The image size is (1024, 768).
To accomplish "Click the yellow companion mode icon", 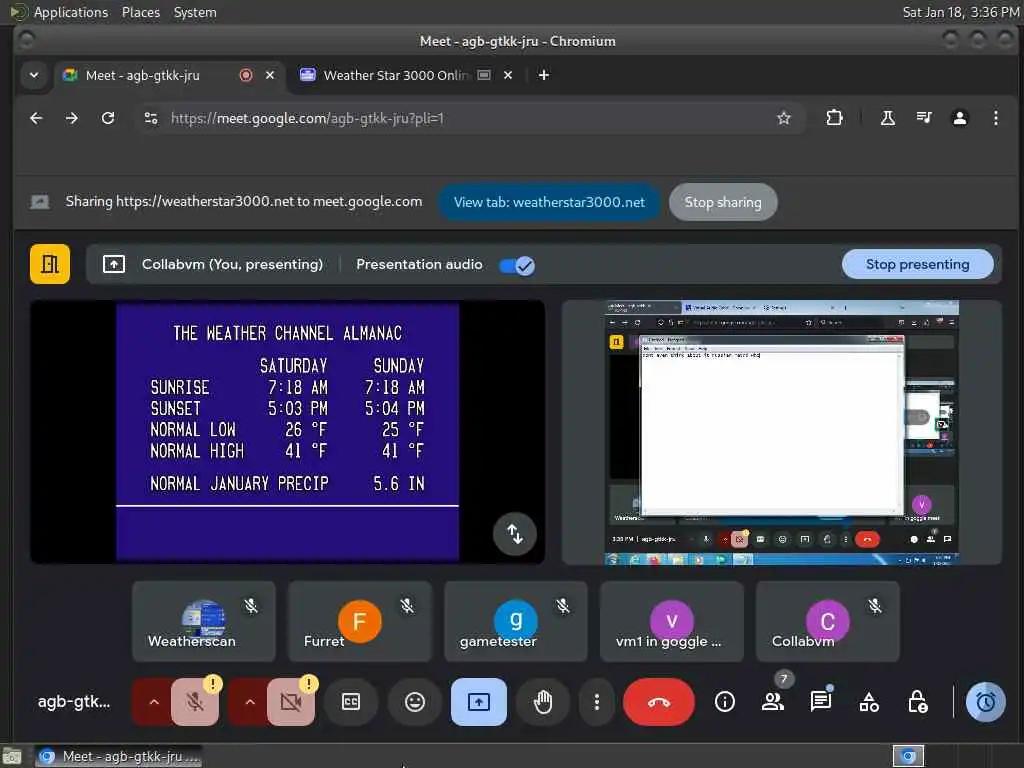I will point(50,264).
